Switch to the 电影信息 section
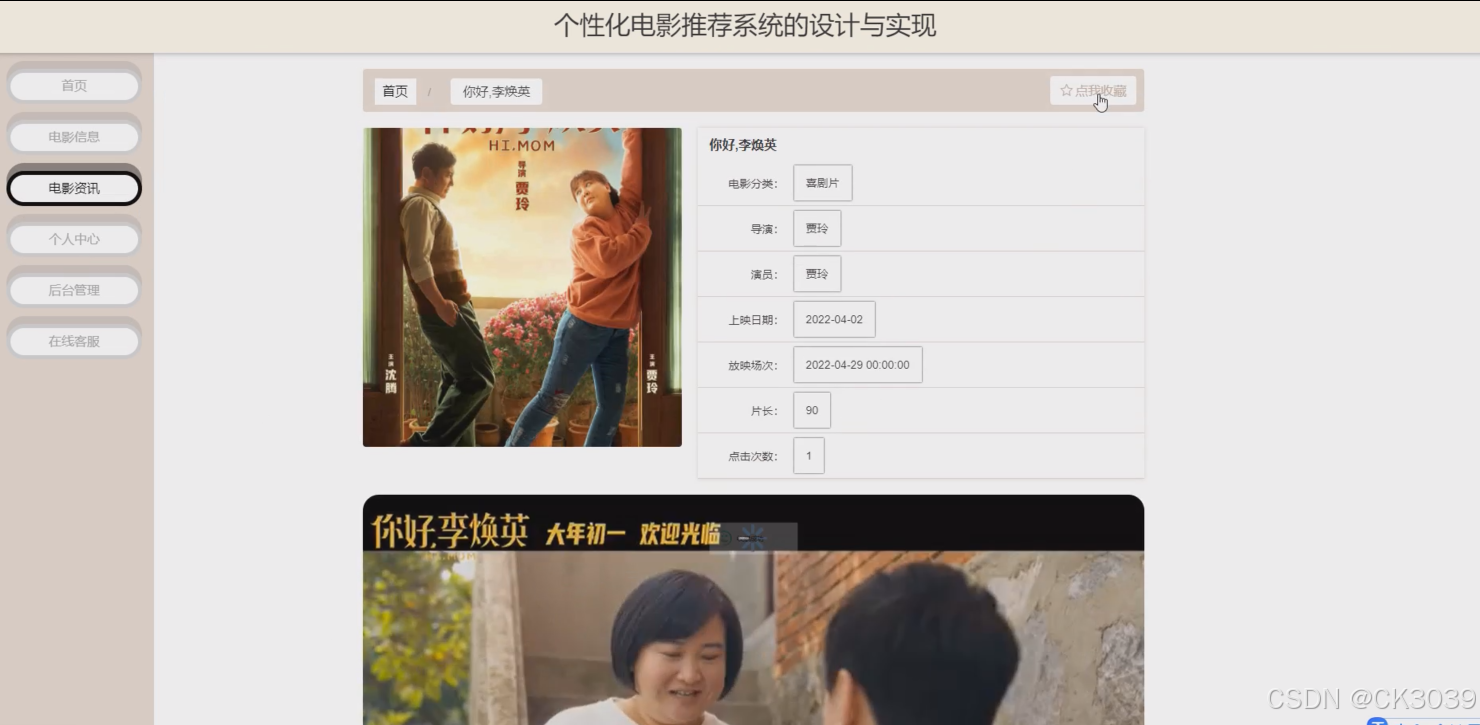Image resolution: width=1480 pixels, height=725 pixels. pos(73,135)
